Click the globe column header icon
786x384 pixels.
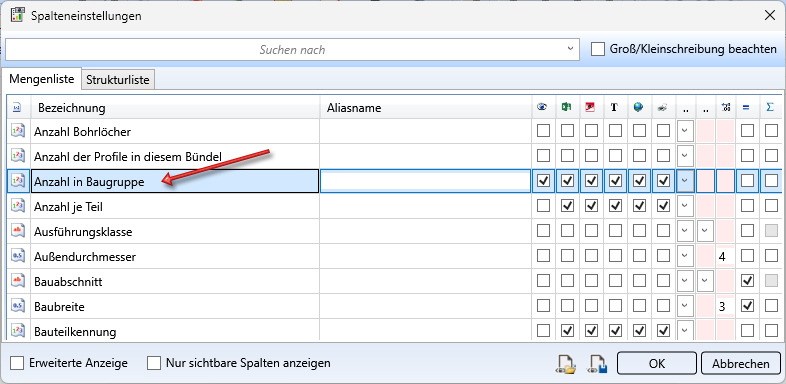pos(638,107)
